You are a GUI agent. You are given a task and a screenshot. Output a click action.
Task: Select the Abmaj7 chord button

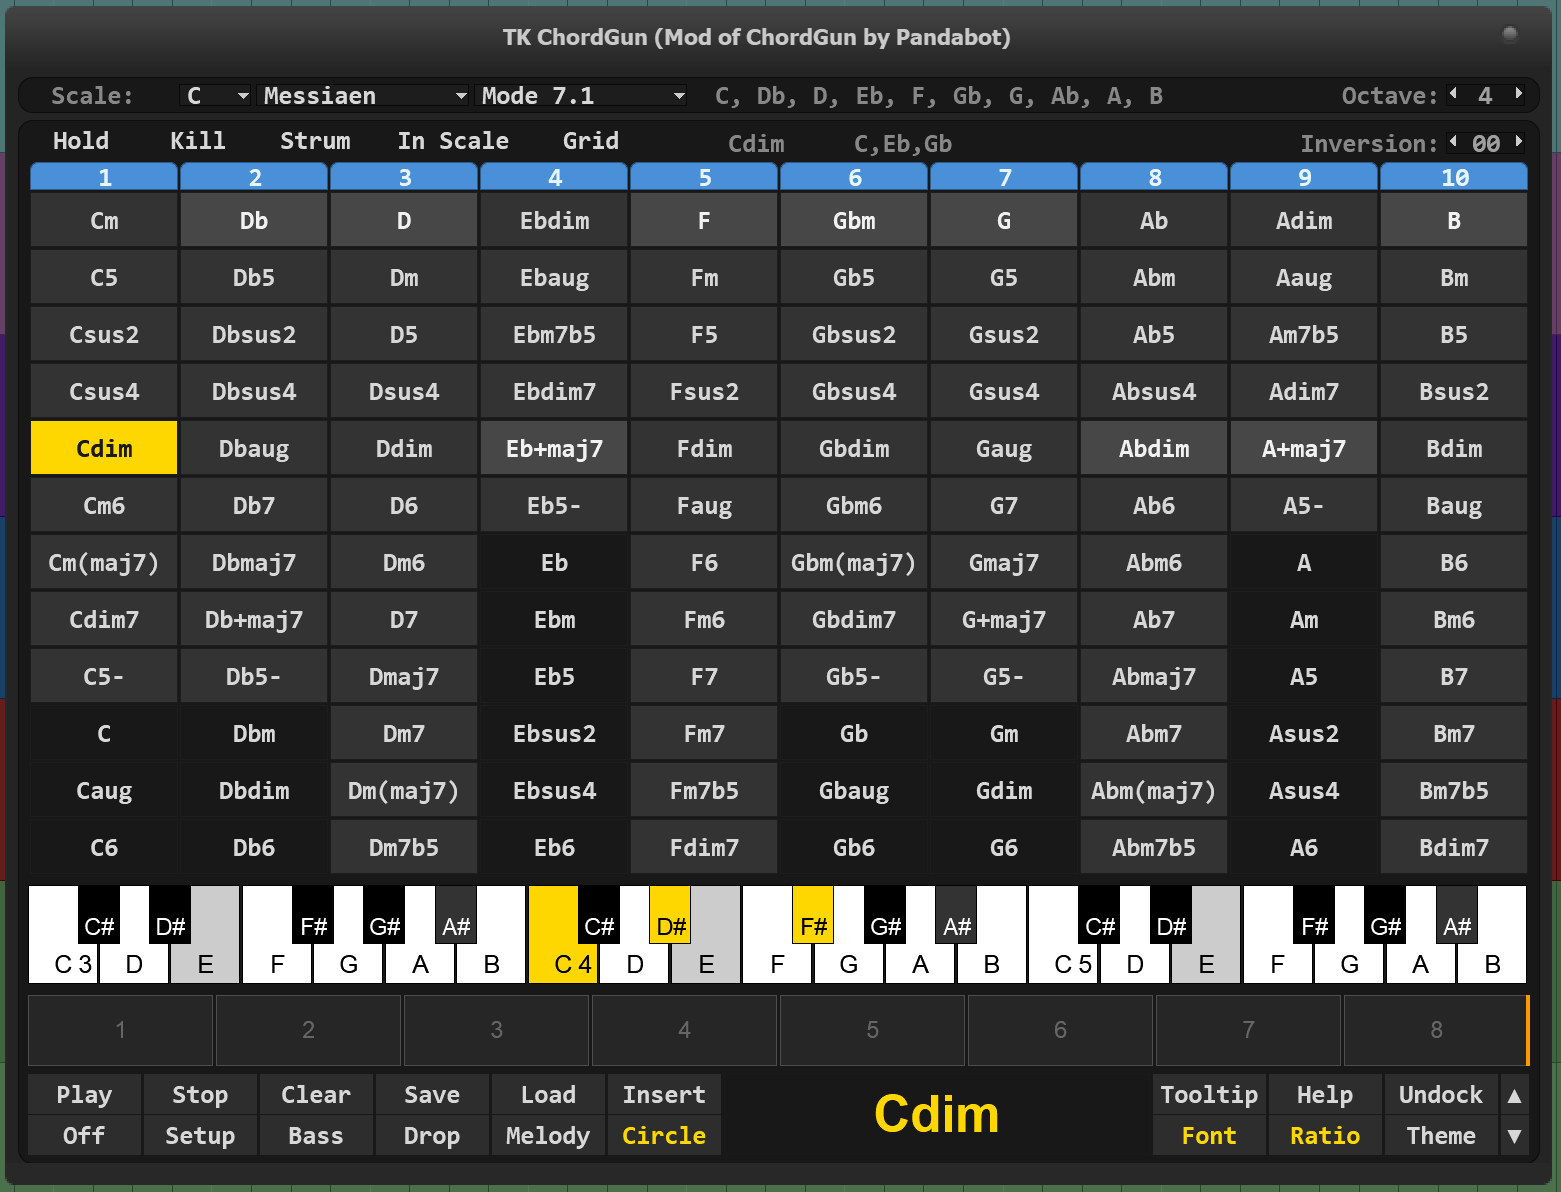pos(1154,676)
